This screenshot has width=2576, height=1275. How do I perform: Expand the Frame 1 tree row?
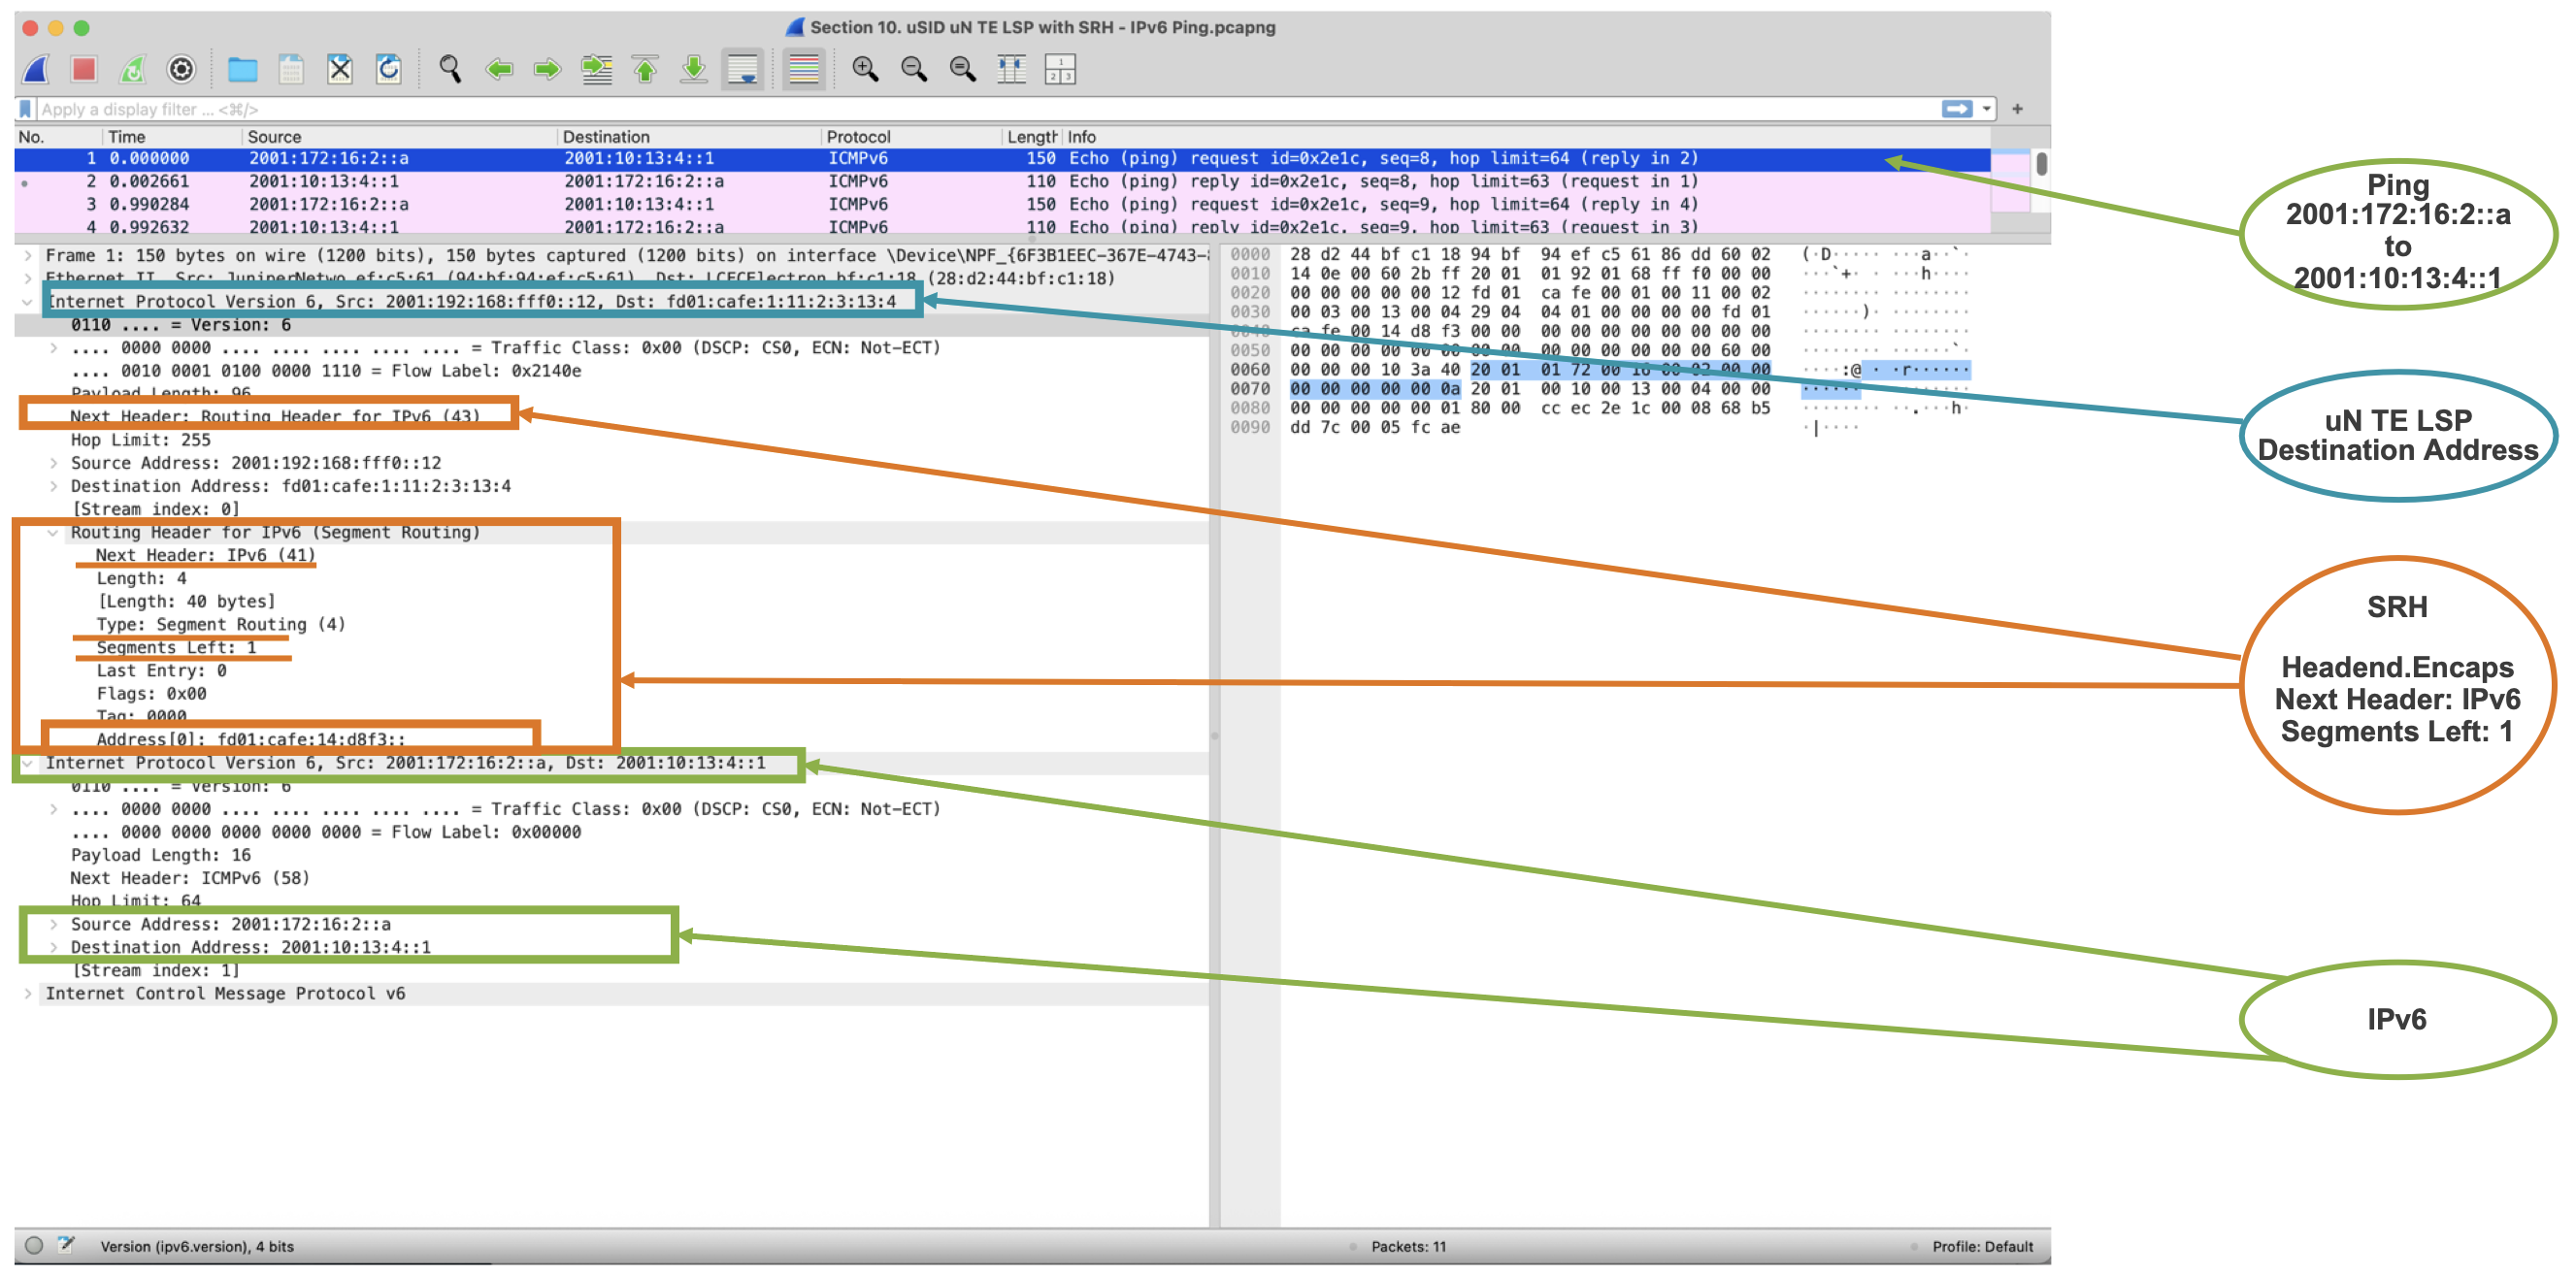click(27, 256)
